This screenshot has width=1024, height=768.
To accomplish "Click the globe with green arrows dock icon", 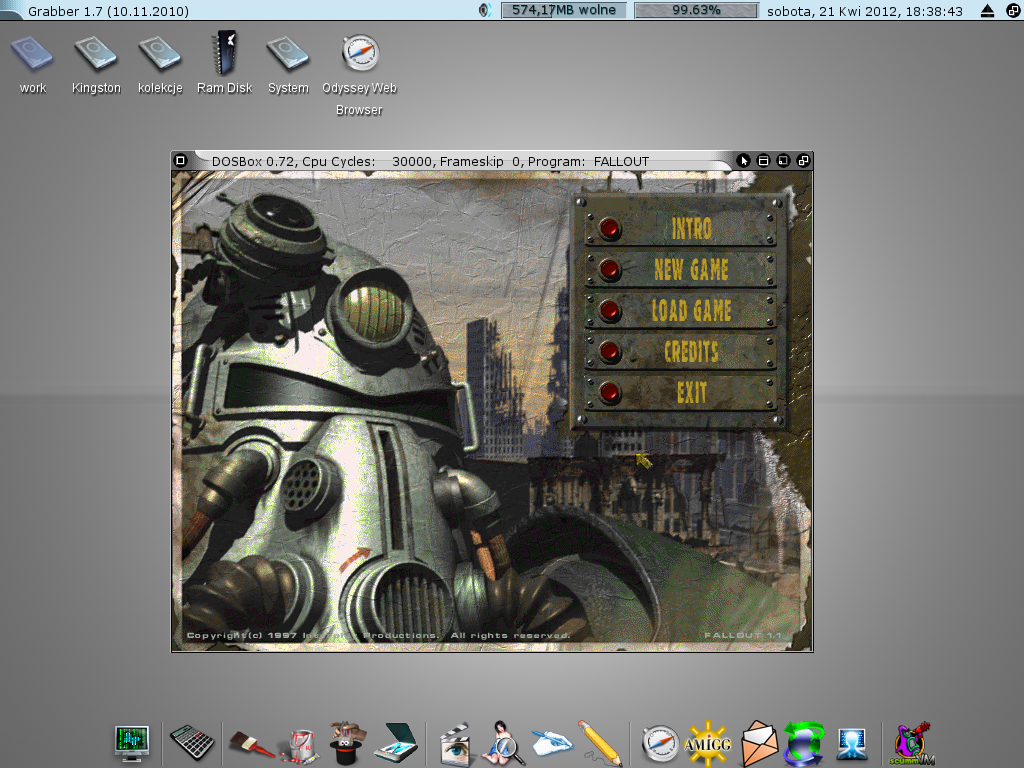I will pyautogui.click(x=804, y=743).
